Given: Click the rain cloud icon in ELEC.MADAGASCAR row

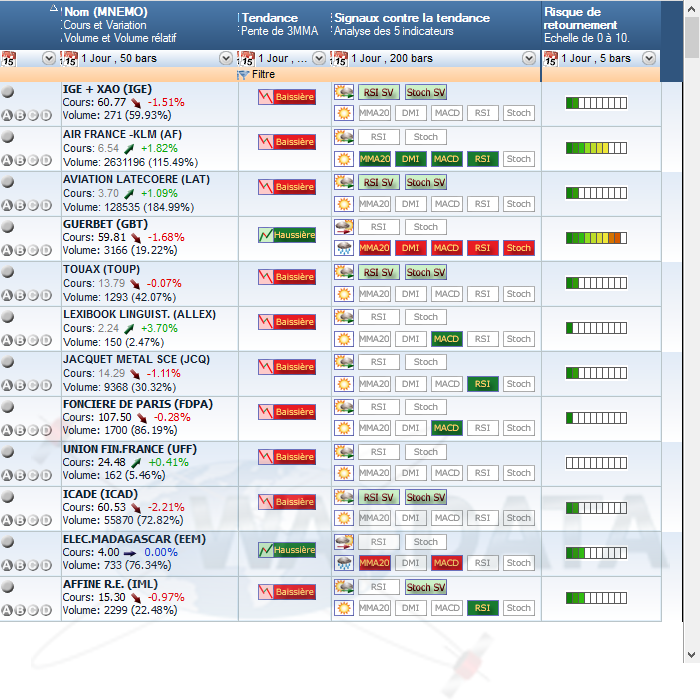Looking at the screenshot, I should 344,563.
